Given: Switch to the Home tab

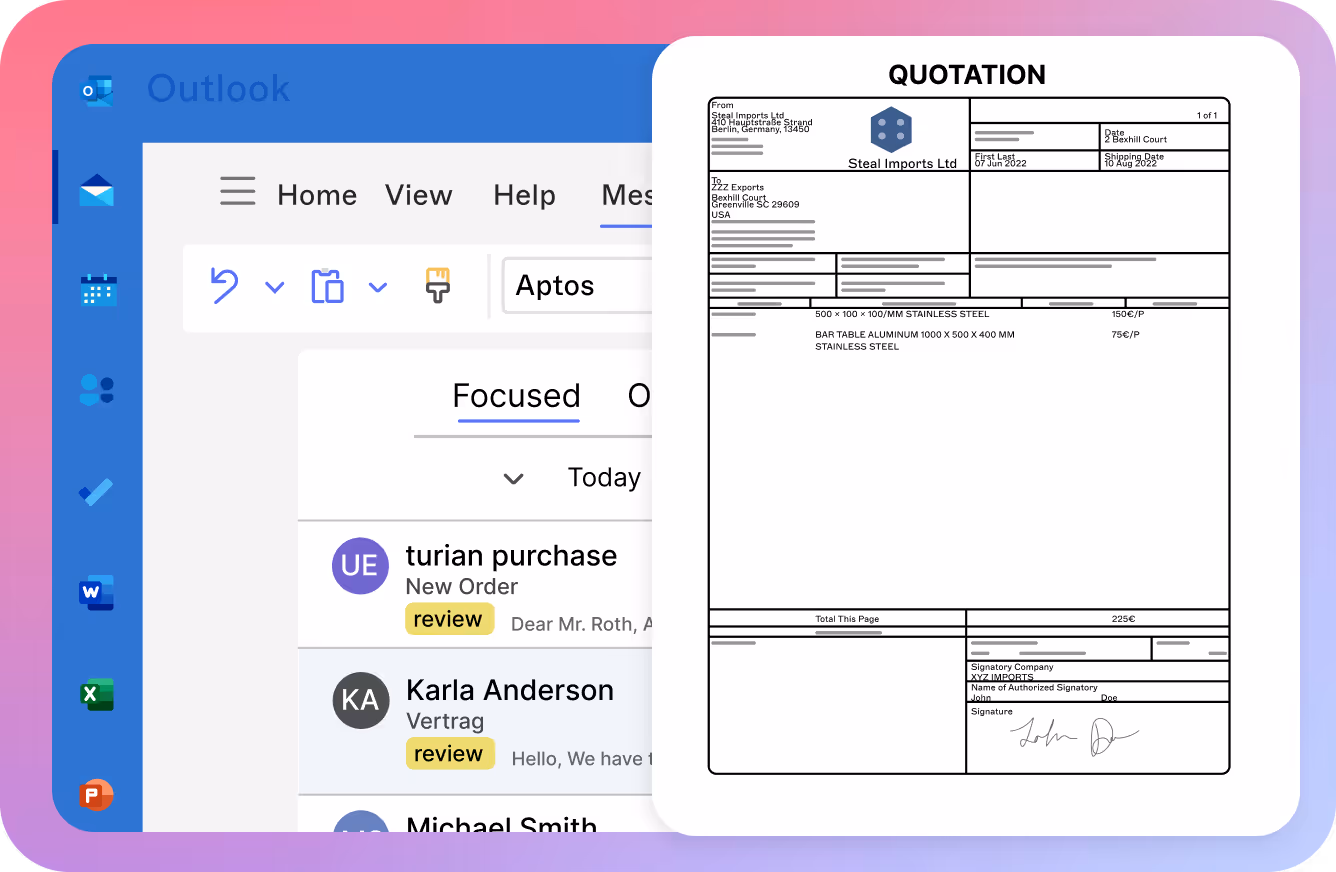Looking at the screenshot, I should (x=317, y=195).
